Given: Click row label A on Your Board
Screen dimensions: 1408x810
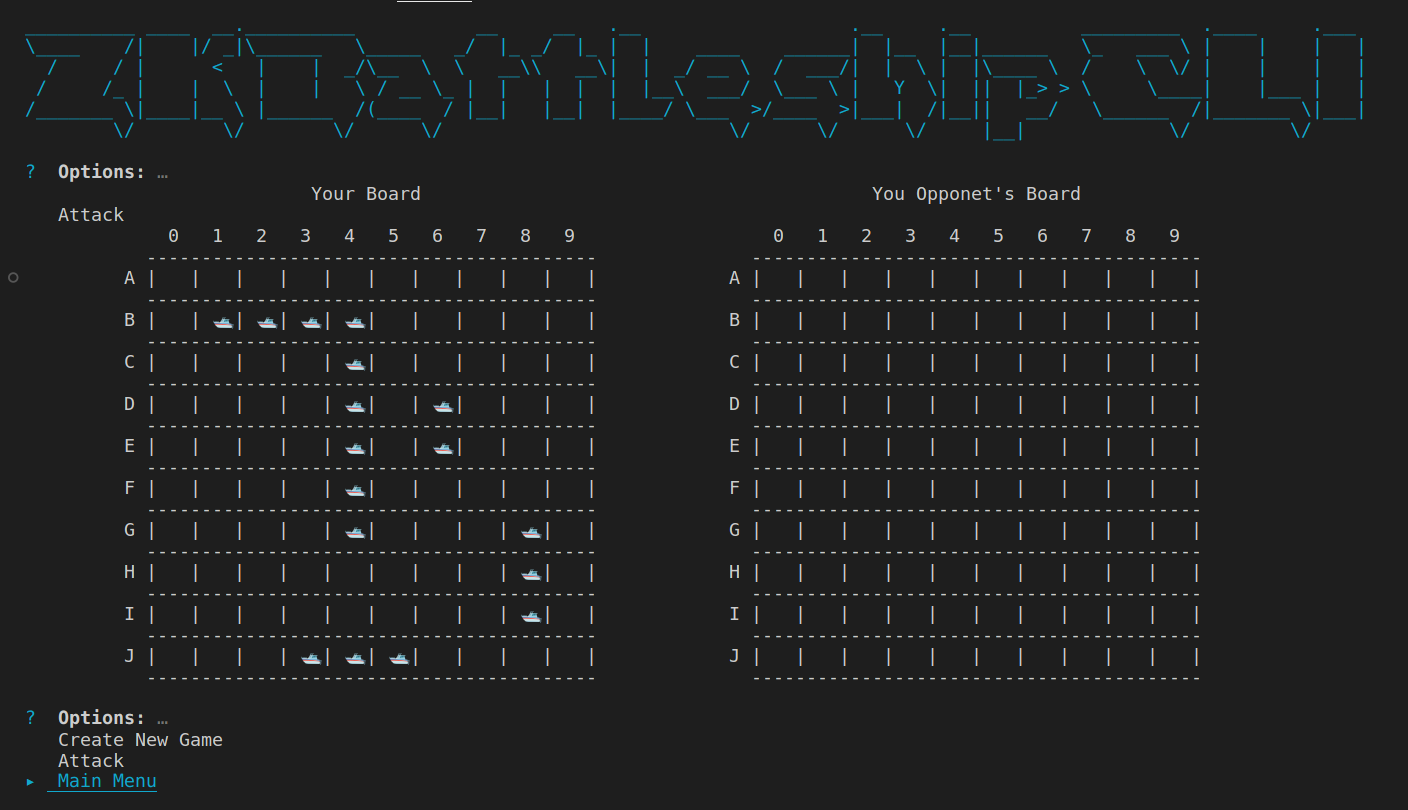Looking at the screenshot, I should 130,278.
